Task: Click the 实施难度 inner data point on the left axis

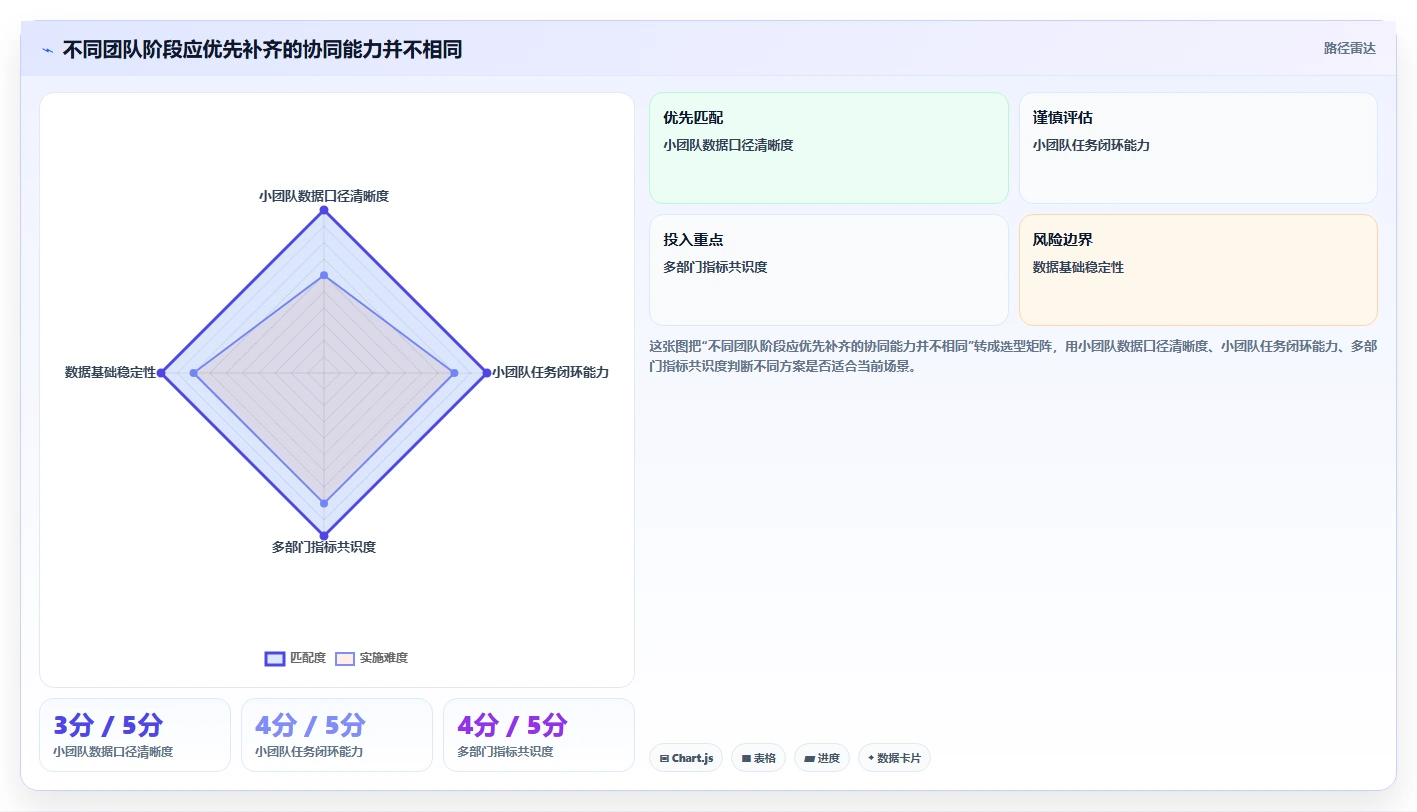Action: coord(194,373)
